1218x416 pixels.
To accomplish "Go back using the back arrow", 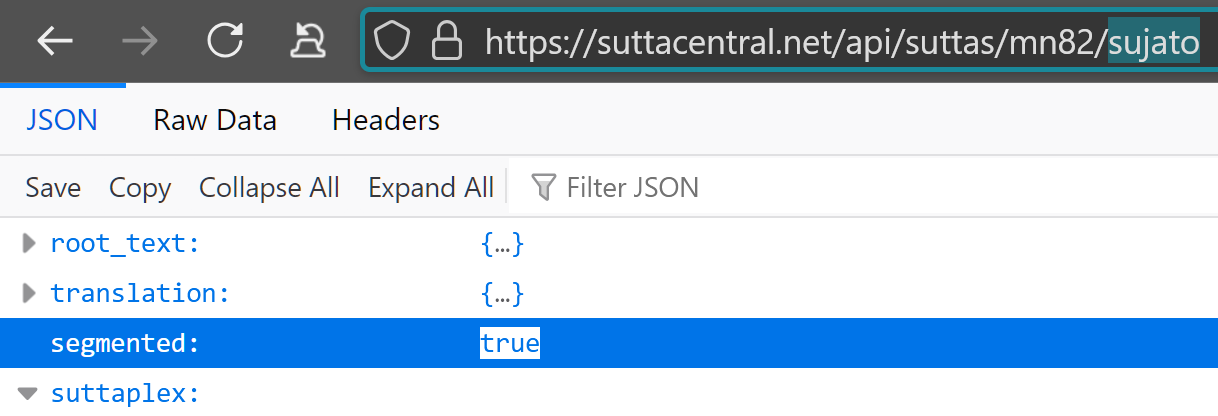I will (55, 41).
